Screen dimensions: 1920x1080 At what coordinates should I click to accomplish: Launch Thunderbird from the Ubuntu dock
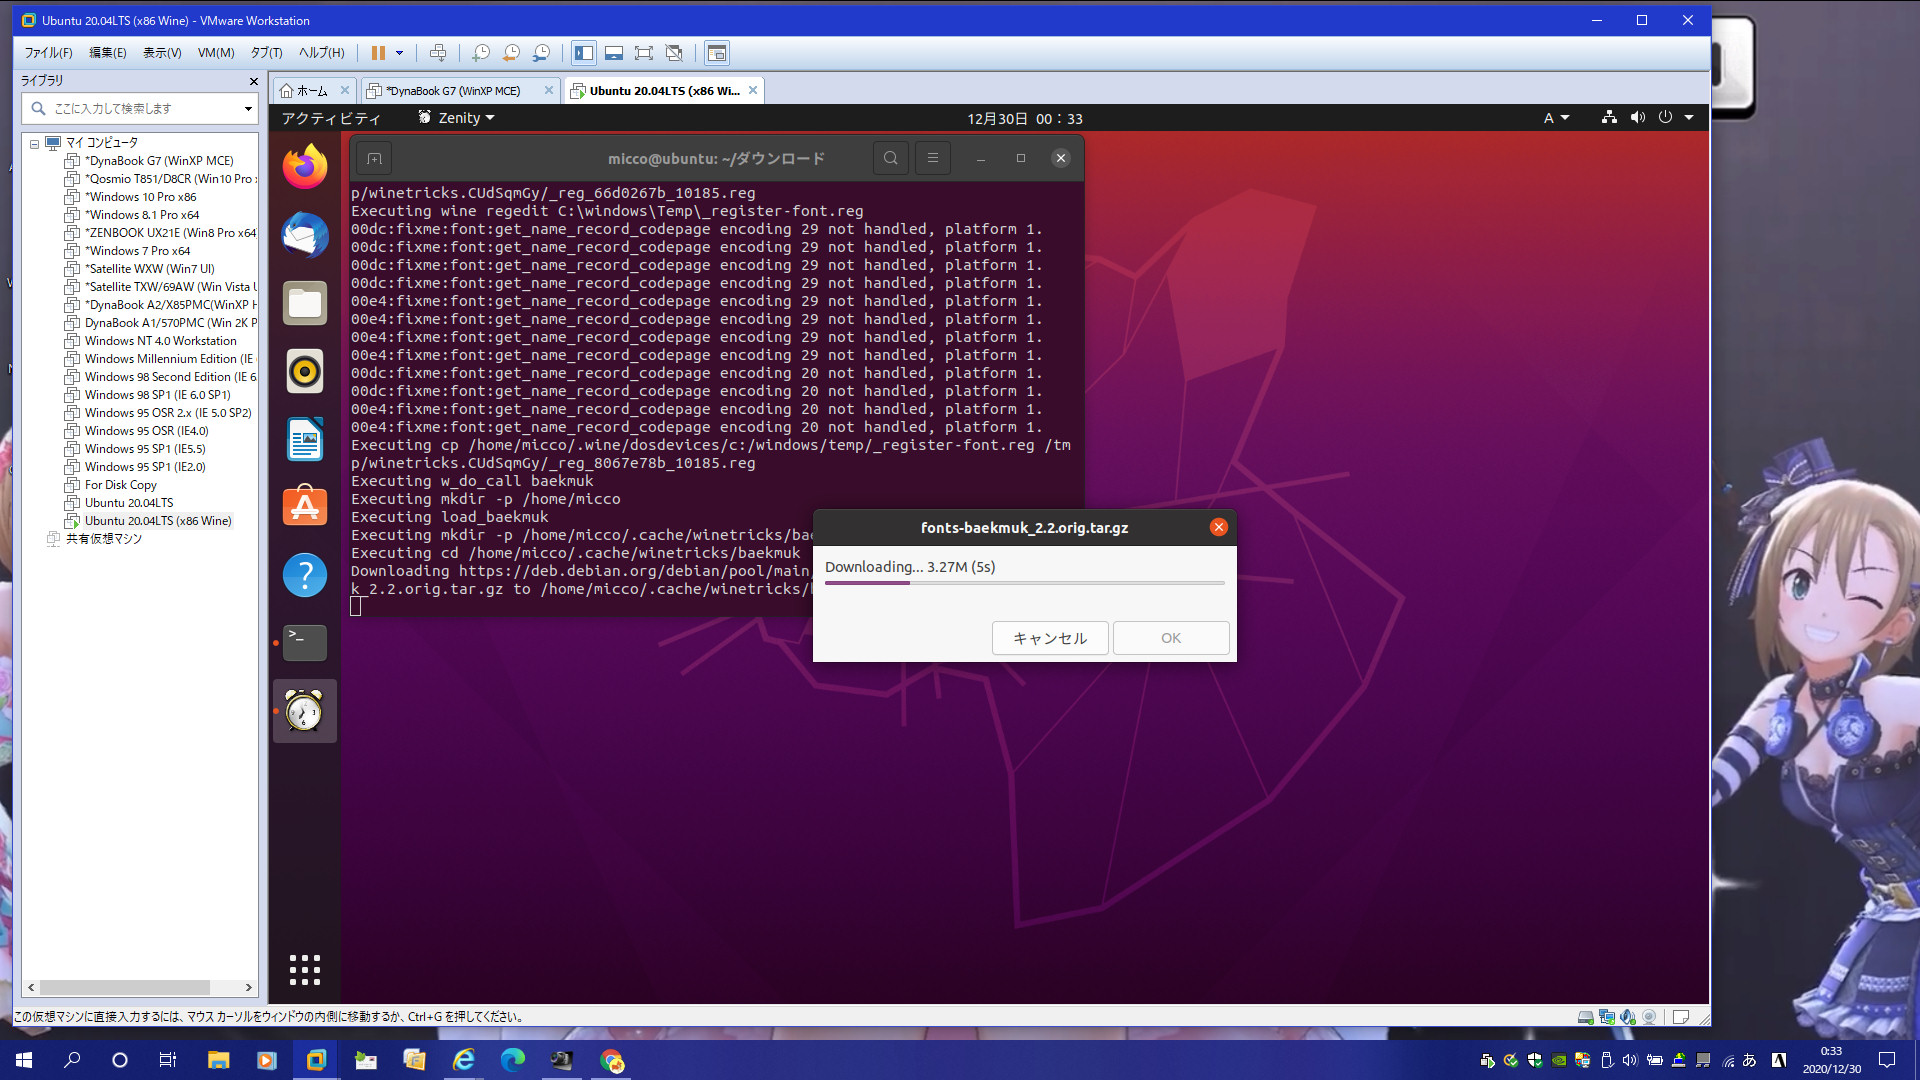[305, 235]
